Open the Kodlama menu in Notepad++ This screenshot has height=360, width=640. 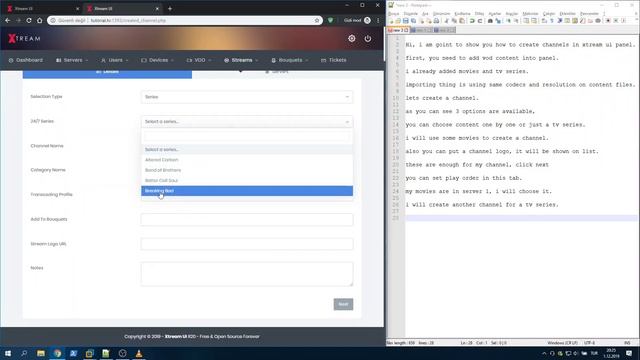pos(462,13)
